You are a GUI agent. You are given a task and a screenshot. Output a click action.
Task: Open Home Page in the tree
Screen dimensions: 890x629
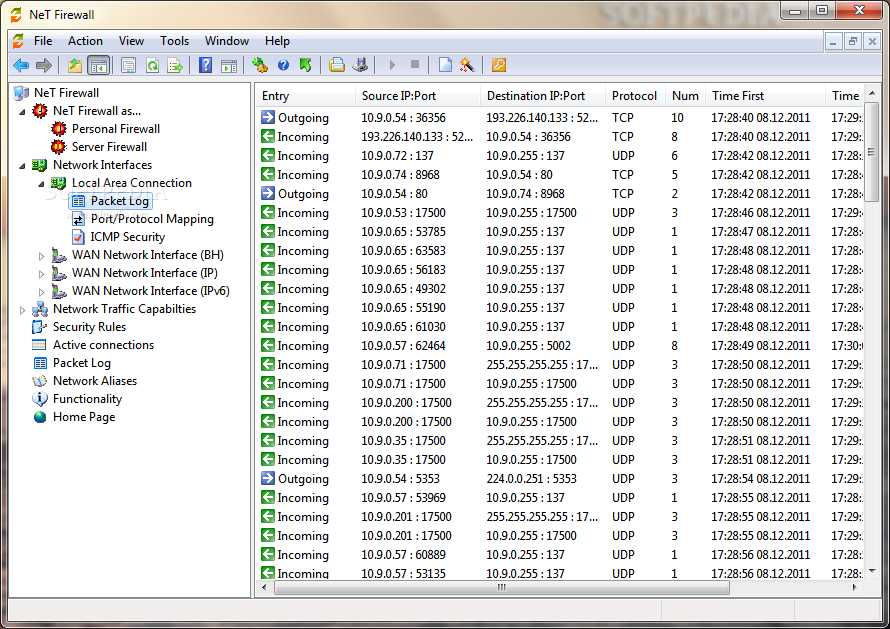click(x=84, y=417)
